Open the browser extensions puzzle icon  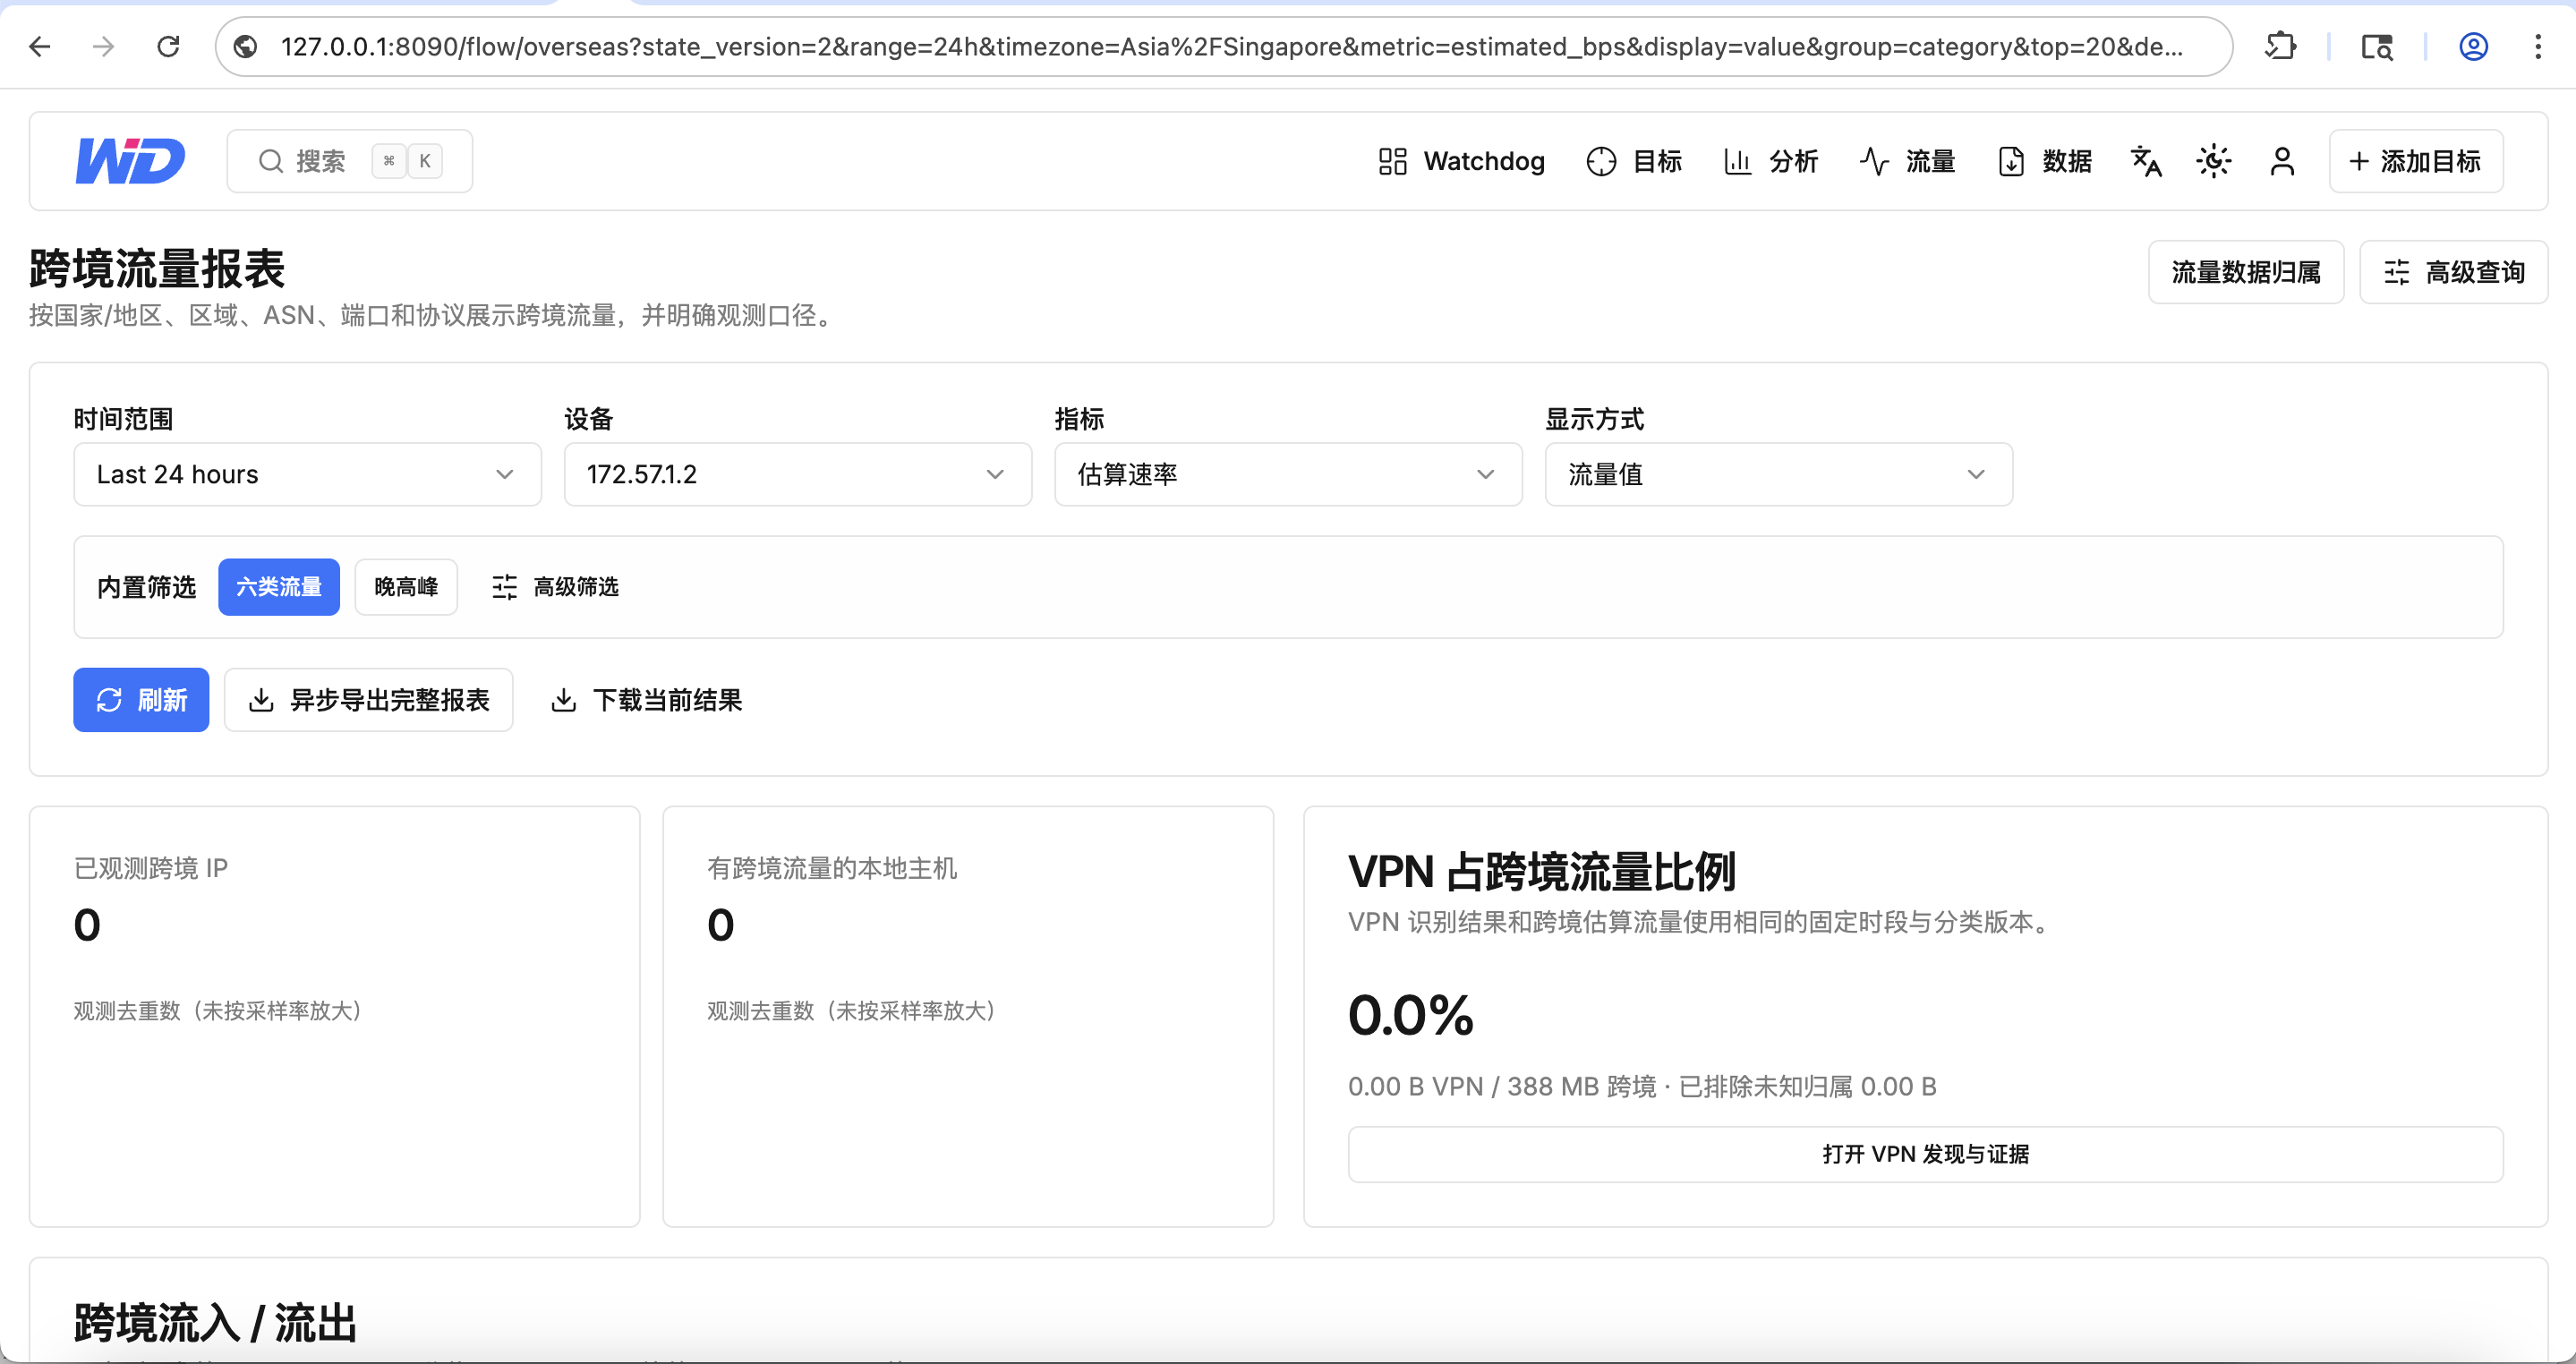[x=2281, y=46]
